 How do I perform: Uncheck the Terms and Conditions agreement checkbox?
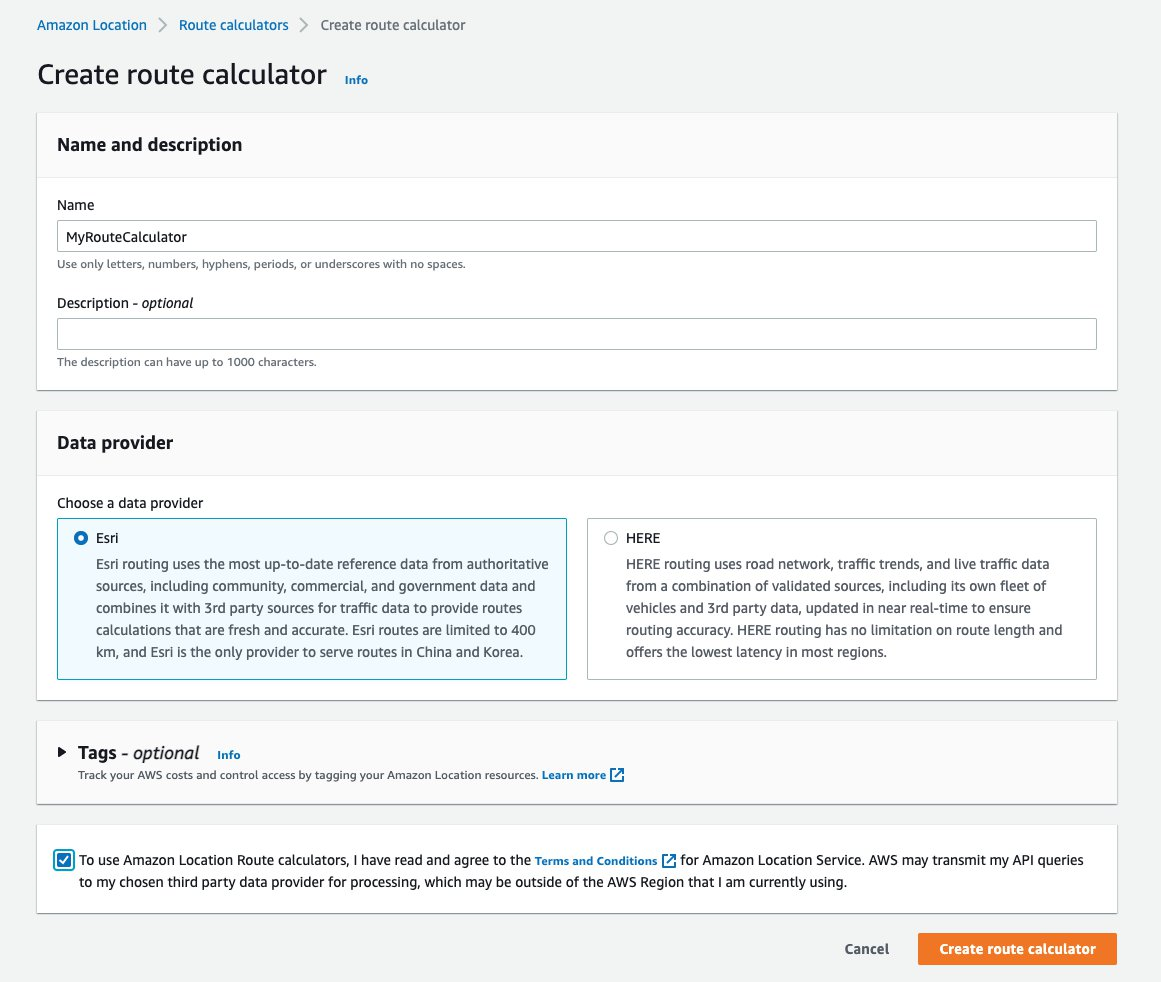(x=64, y=859)
